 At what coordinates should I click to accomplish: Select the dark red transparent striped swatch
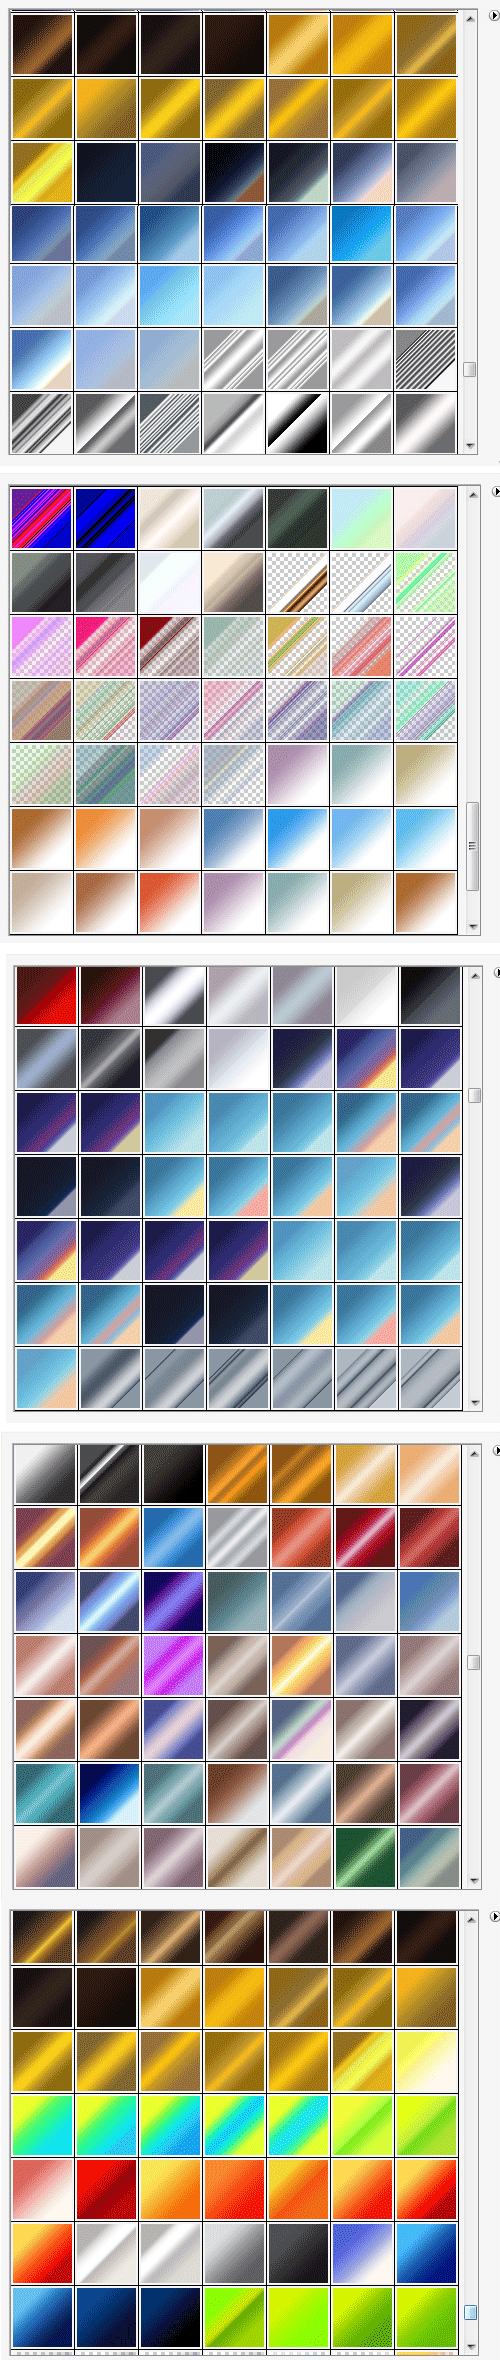point(170,646)
